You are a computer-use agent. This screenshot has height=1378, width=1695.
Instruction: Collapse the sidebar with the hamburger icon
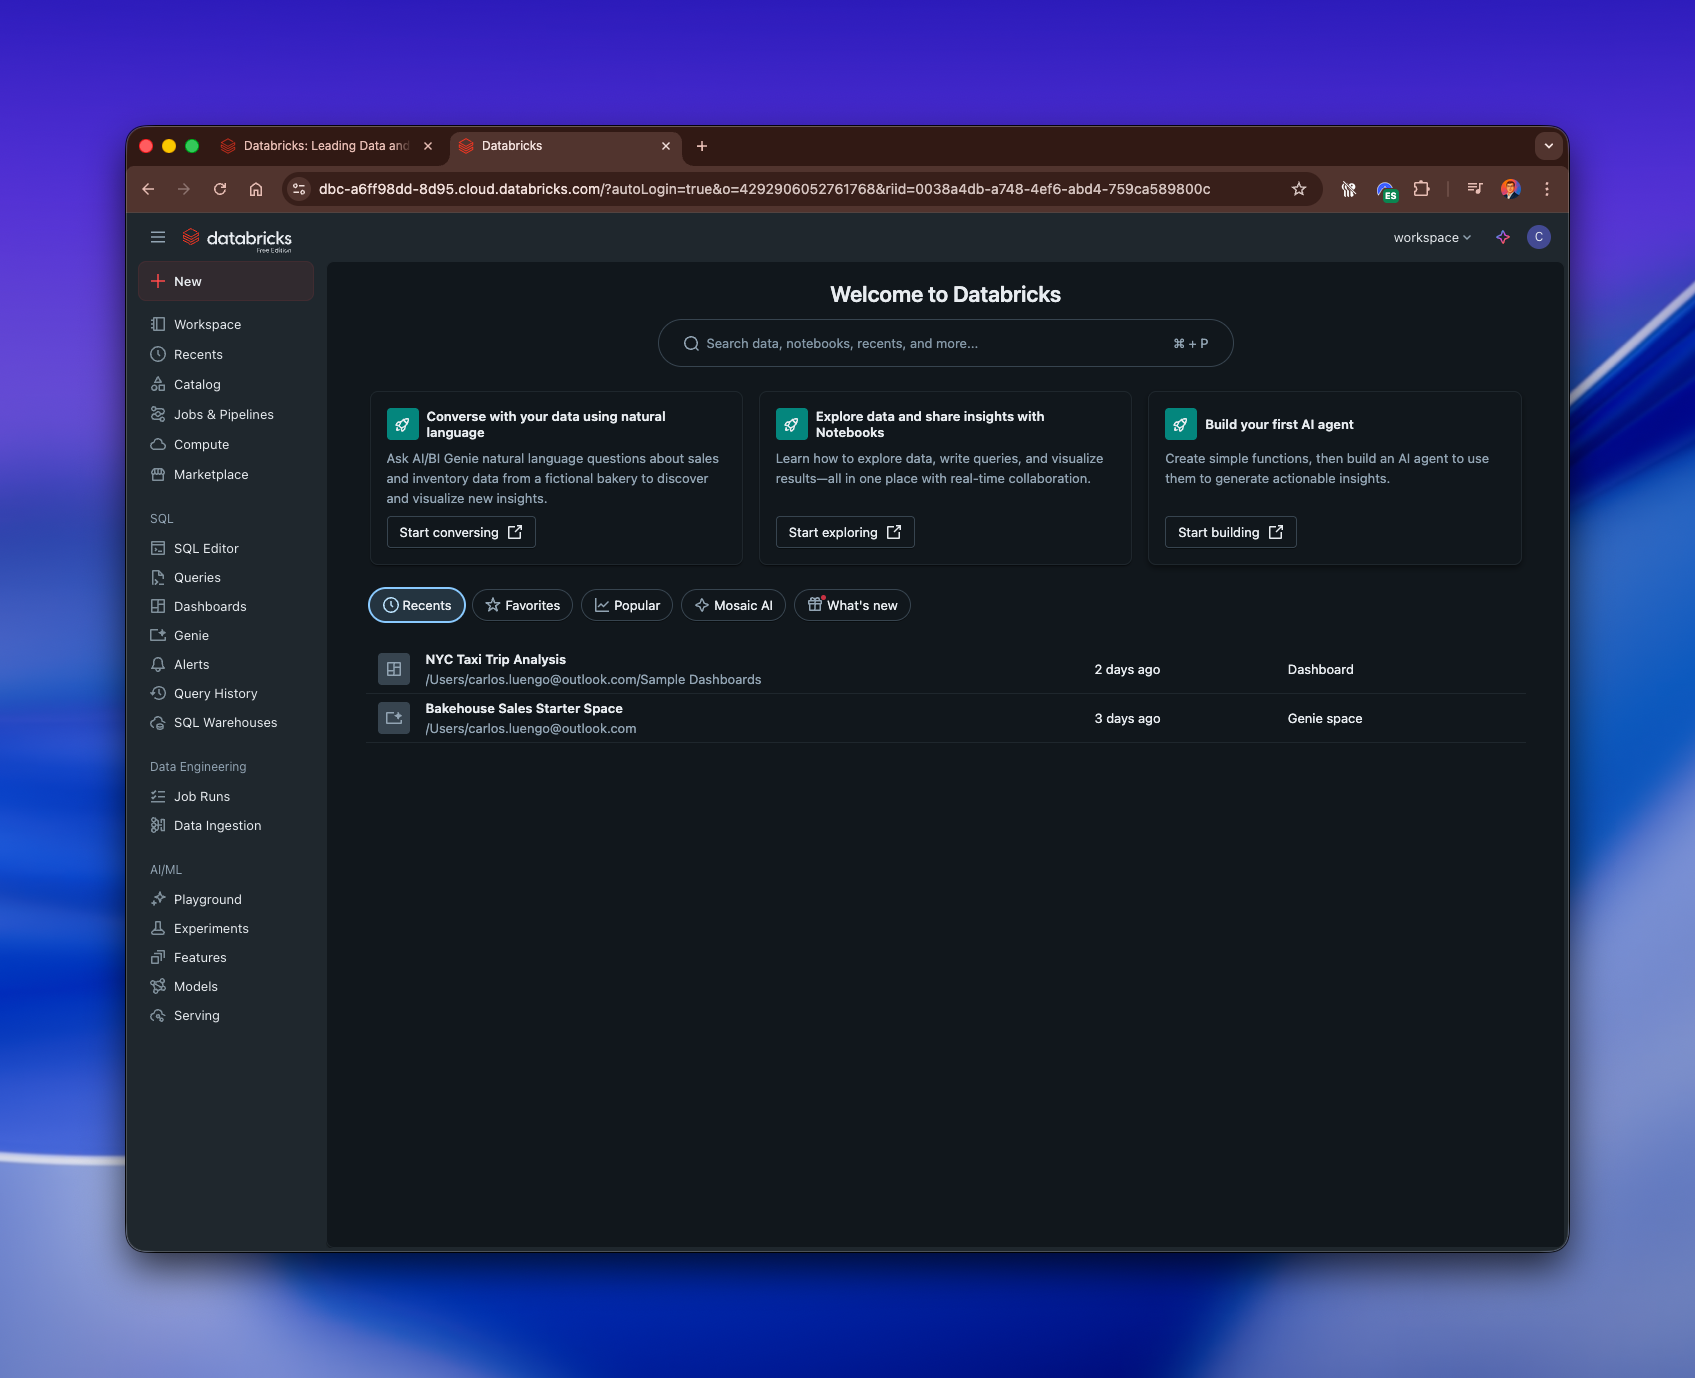tap(158, 237)
